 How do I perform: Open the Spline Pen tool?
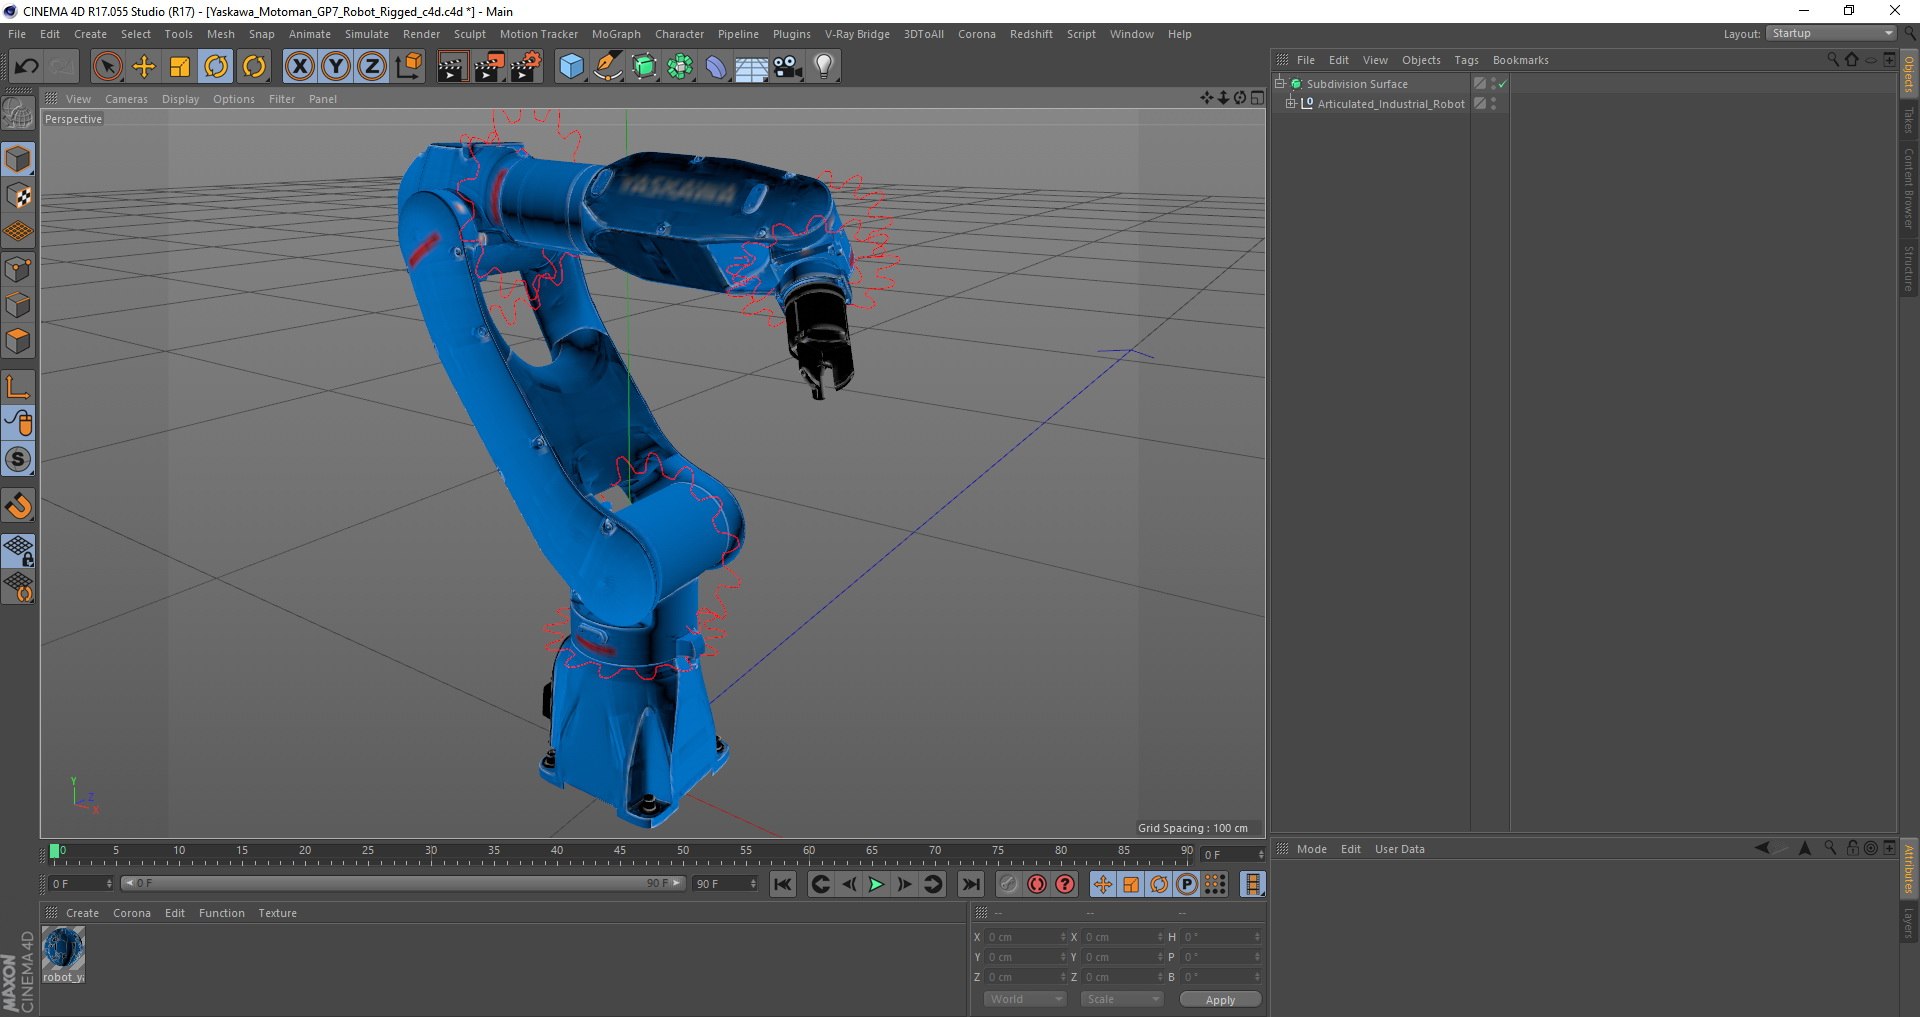[608, 67]
